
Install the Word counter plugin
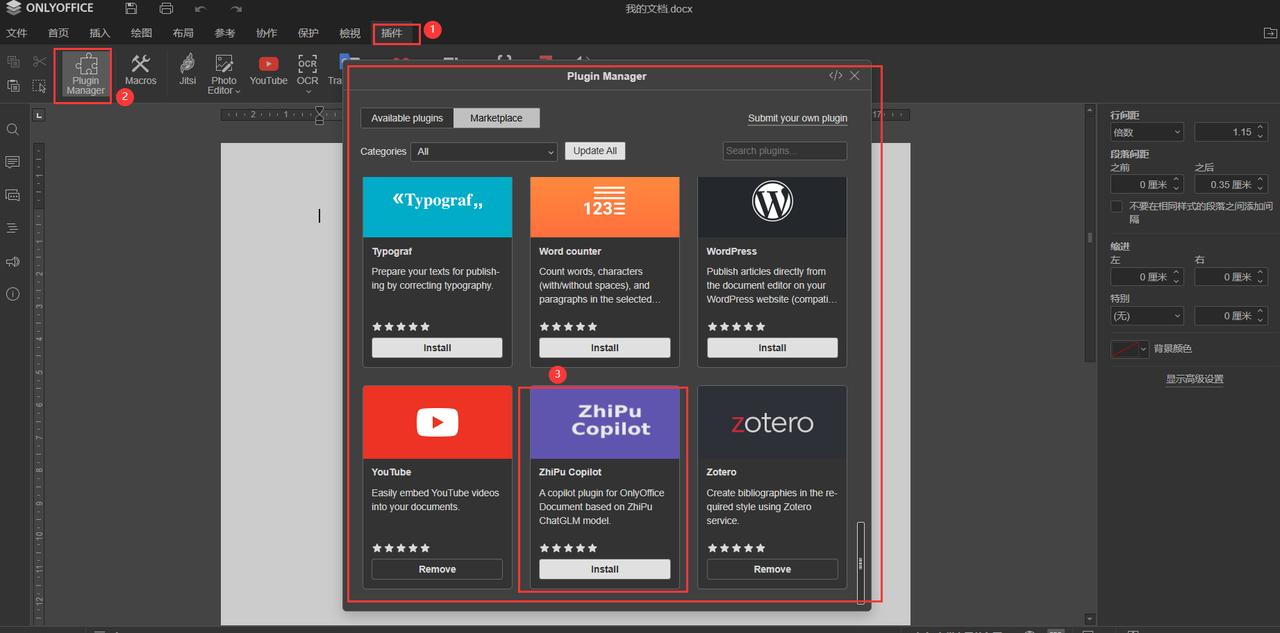(x=604, y=348)
